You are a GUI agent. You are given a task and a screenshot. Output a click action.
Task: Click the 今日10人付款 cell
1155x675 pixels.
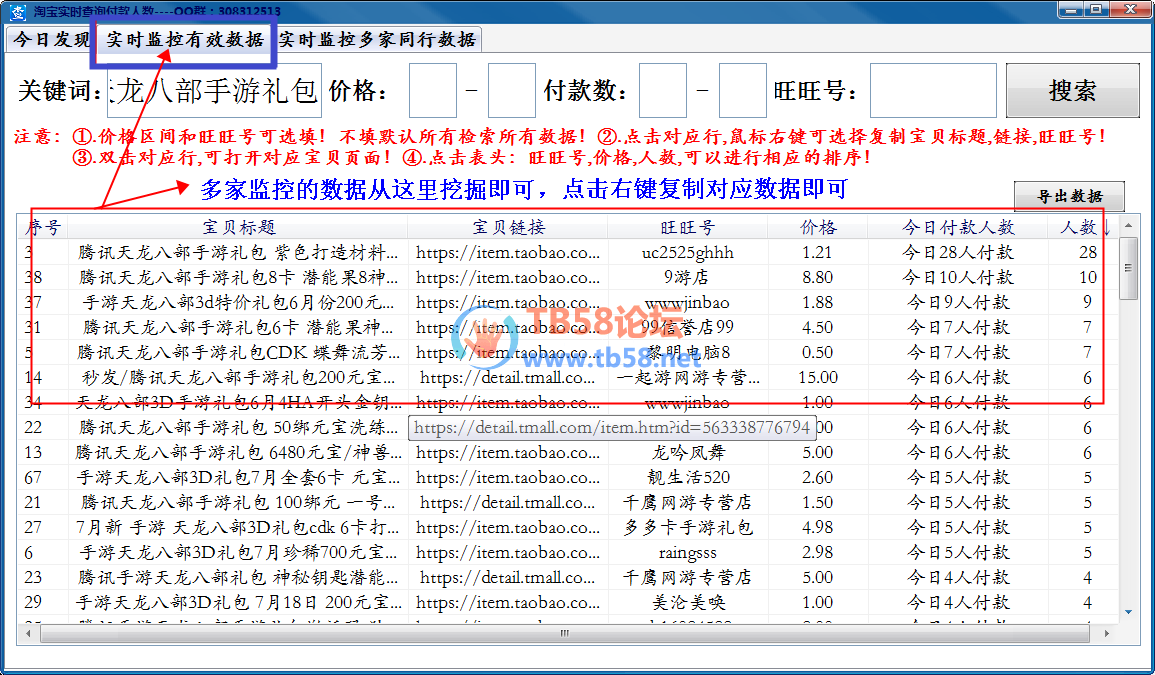tap(958, 277)
